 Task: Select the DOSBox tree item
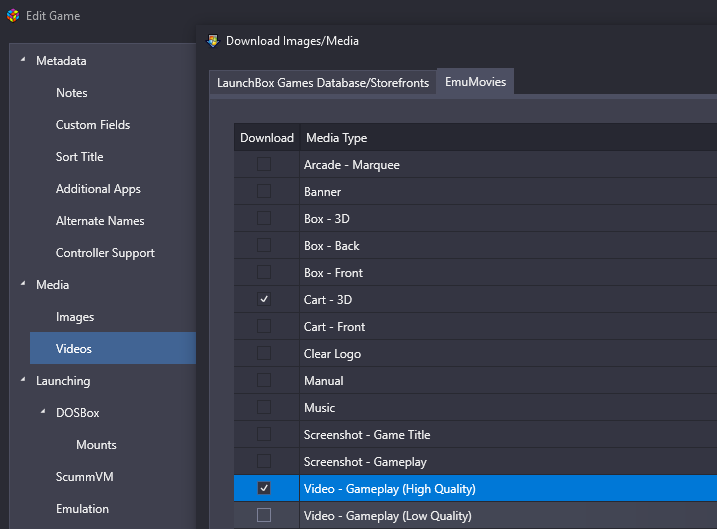pyautogui.click(x=78, y=413)
